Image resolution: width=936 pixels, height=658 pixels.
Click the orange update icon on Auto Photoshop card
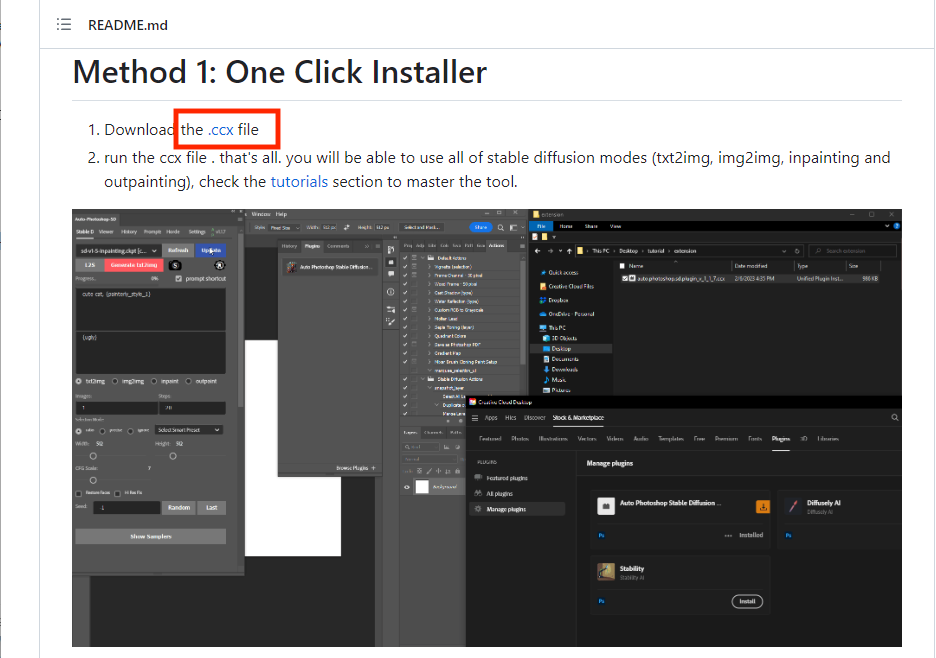[763, 507]
